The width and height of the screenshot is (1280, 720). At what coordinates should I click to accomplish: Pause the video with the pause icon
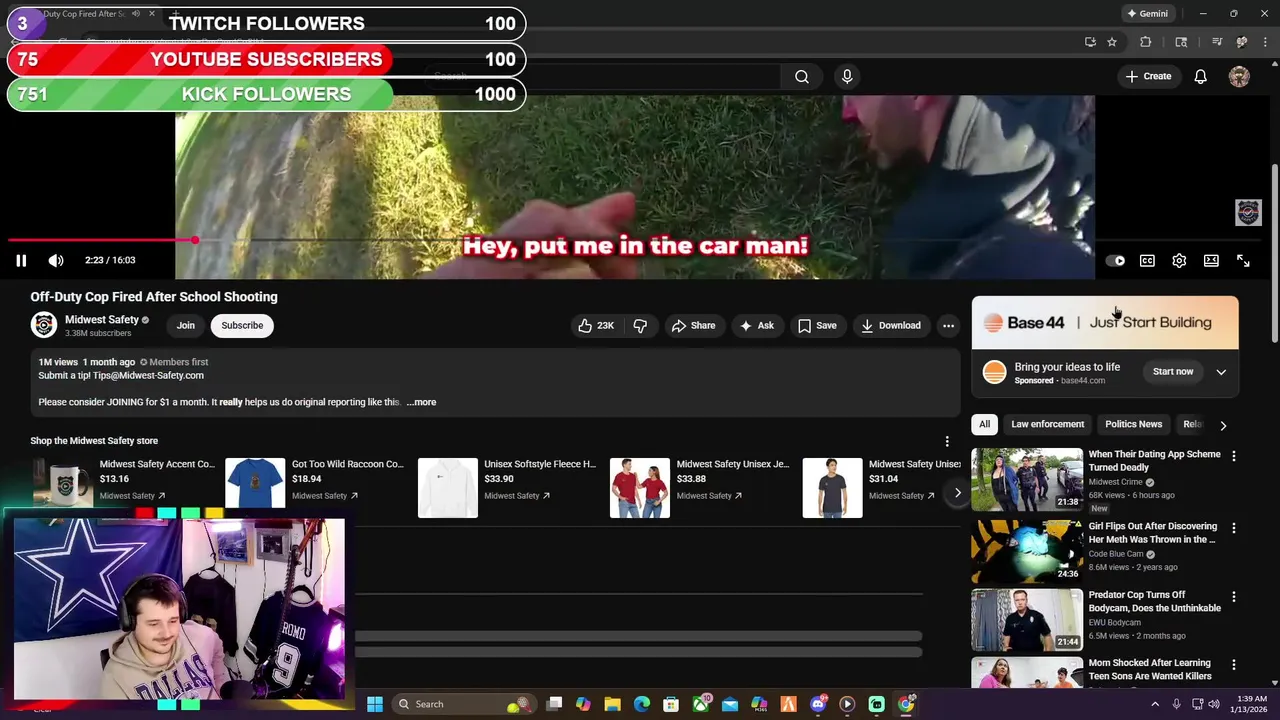[x=21, y=260]
